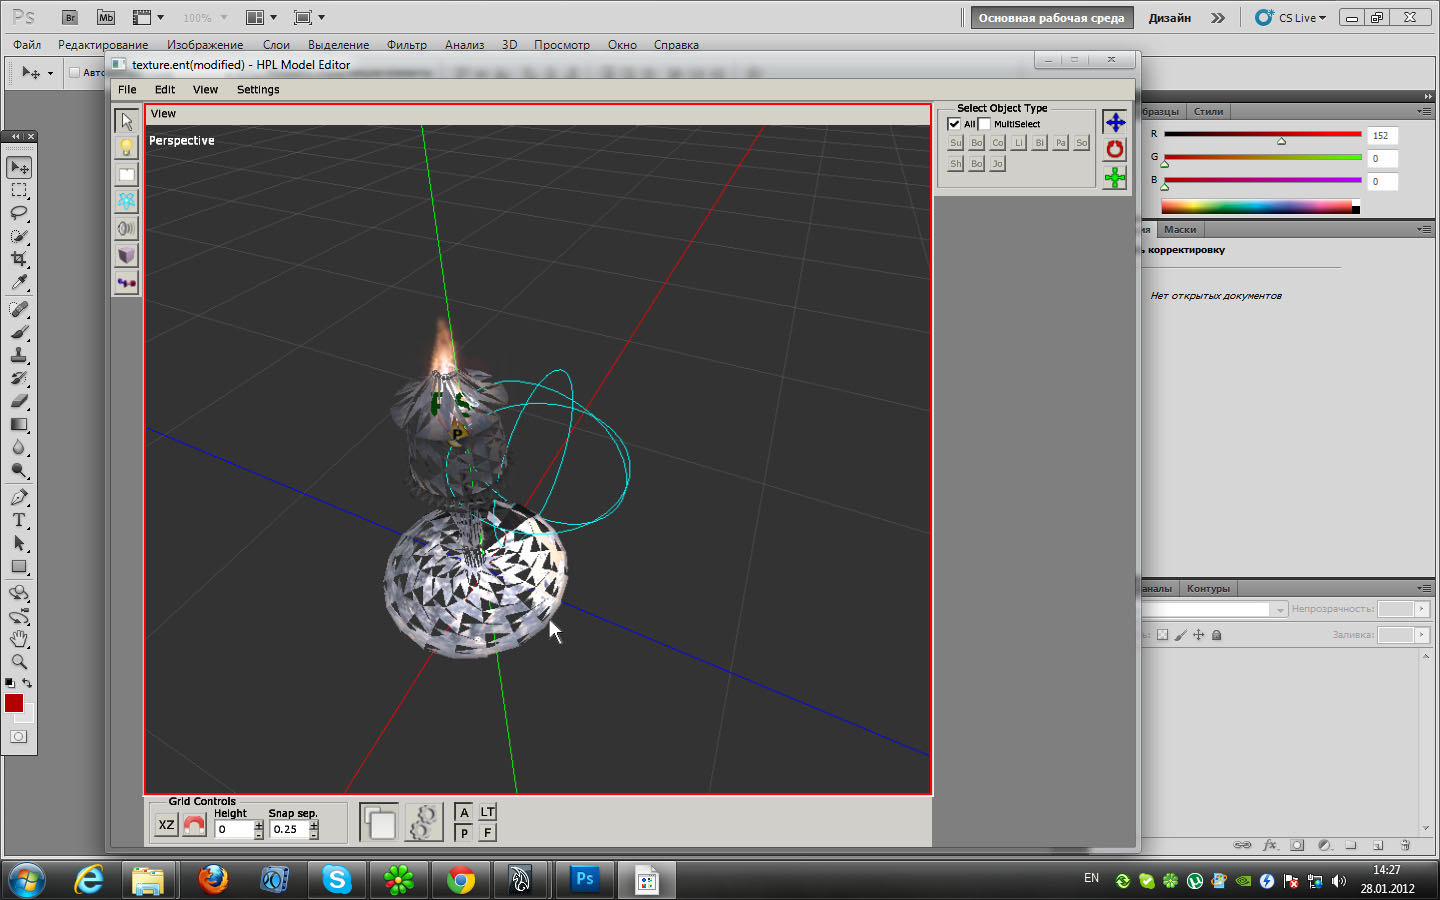Click the Основная рабочая среда workspace button

pos(1051,18)
